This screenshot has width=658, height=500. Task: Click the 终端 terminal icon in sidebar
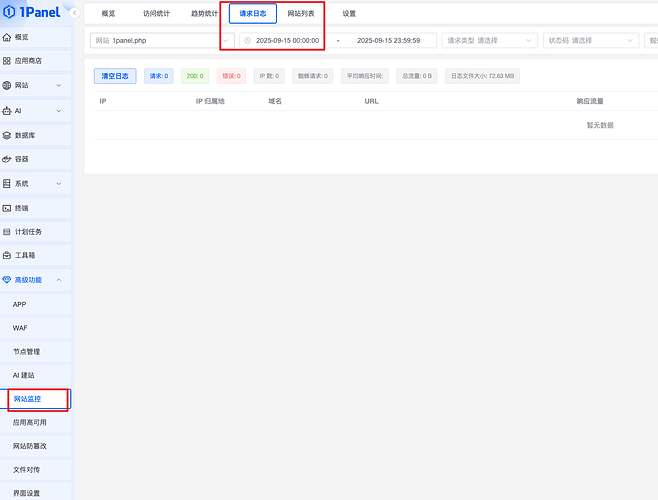(7, 208)
